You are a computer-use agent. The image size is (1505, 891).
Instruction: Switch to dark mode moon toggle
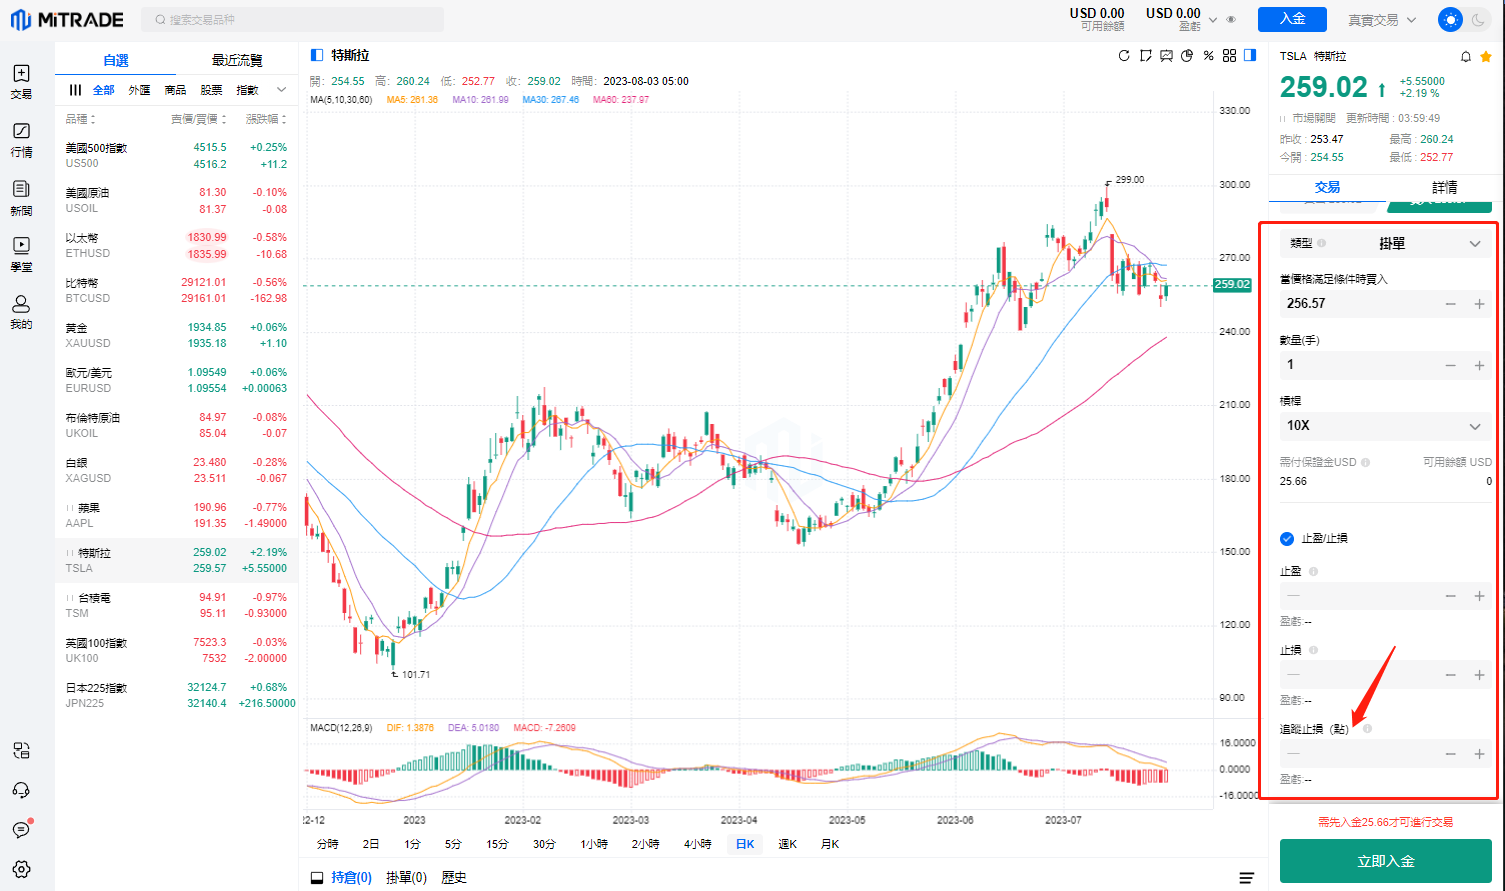tap(1477, 19)
